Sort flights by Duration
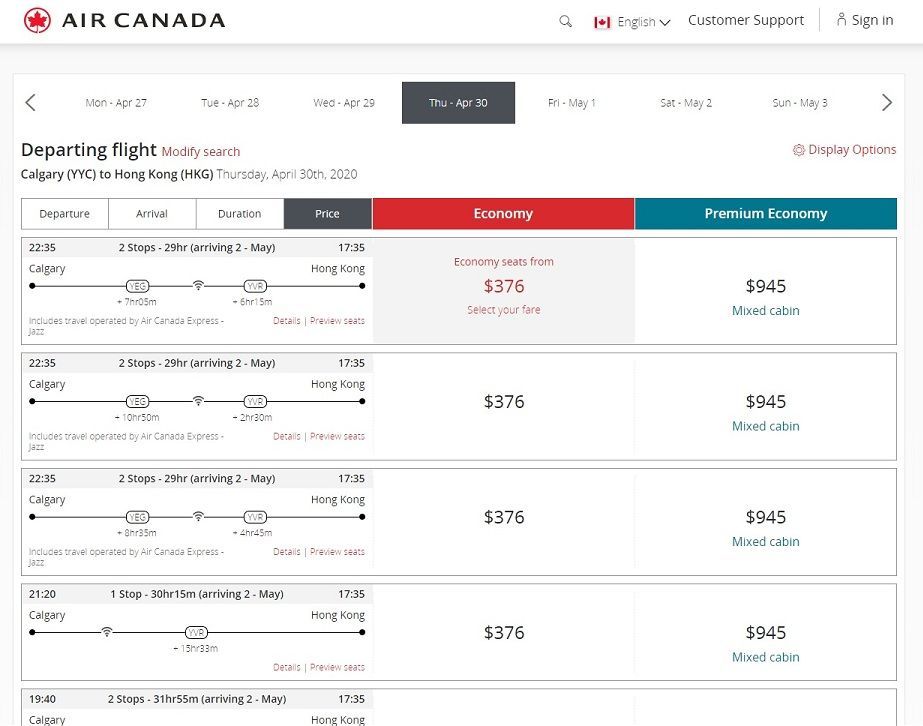This screenshot has height=726, width=923. point(240,214)
